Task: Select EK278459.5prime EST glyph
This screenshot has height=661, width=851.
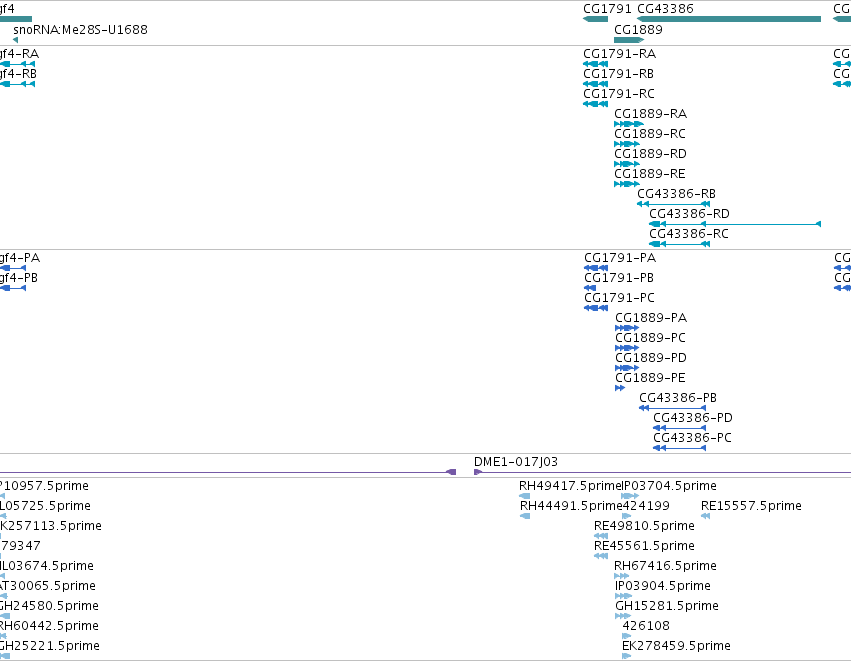Action: coord(627,656)
